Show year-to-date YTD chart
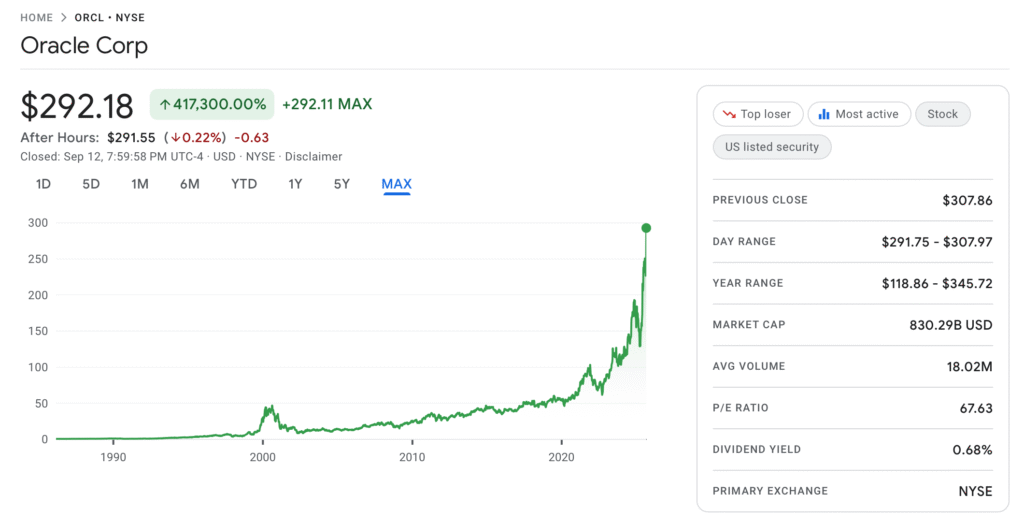 point(244,184)
